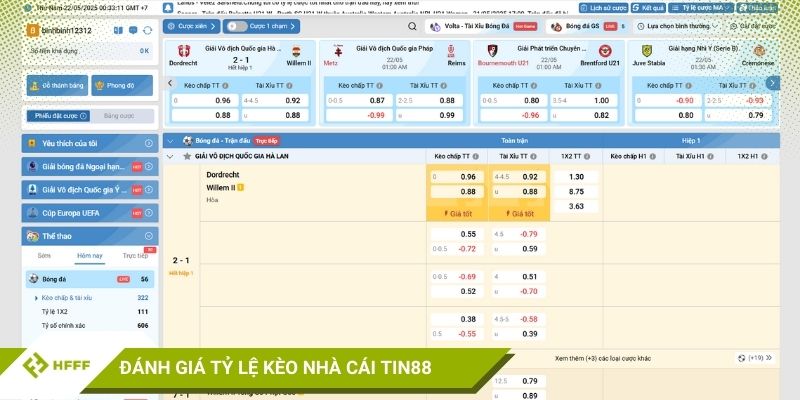Viewport: 800px width, 400px height.
Task: Click Dordrecht team crest in carousel
Action: [x=184, y=51]
